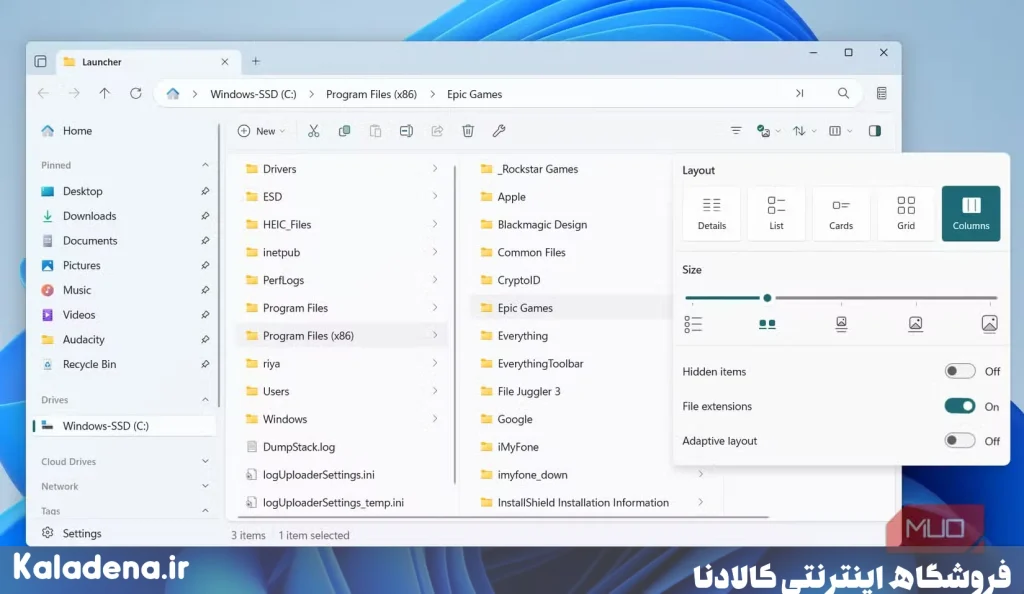
Task: Expand chevron next to InstallShield Installation Information
Action: coord(701,502)
